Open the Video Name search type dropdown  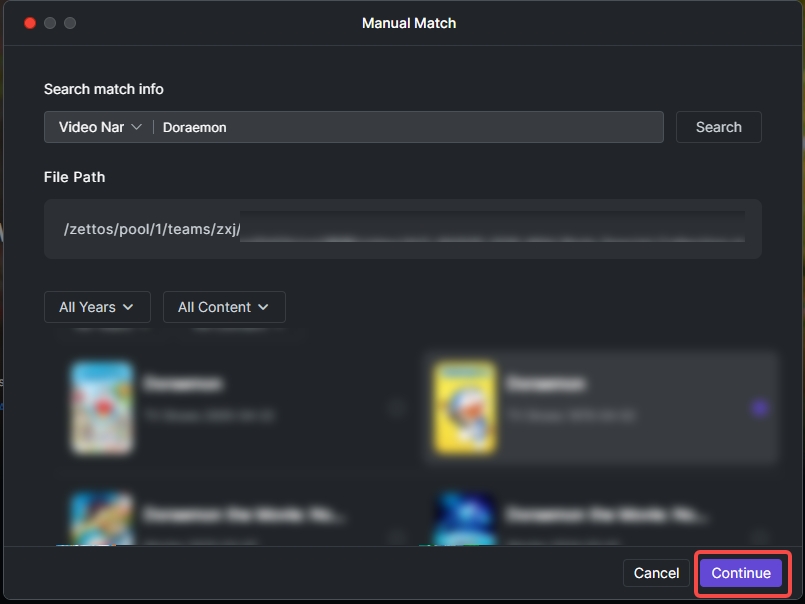click(100, 127)
